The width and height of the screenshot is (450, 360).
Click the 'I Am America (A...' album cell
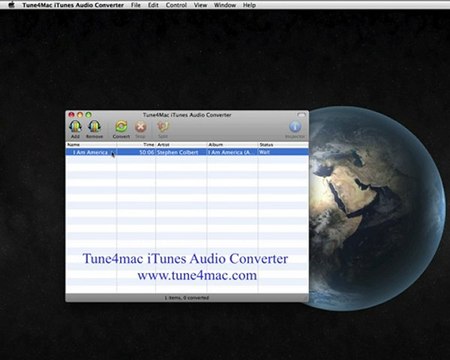(232, 152)
